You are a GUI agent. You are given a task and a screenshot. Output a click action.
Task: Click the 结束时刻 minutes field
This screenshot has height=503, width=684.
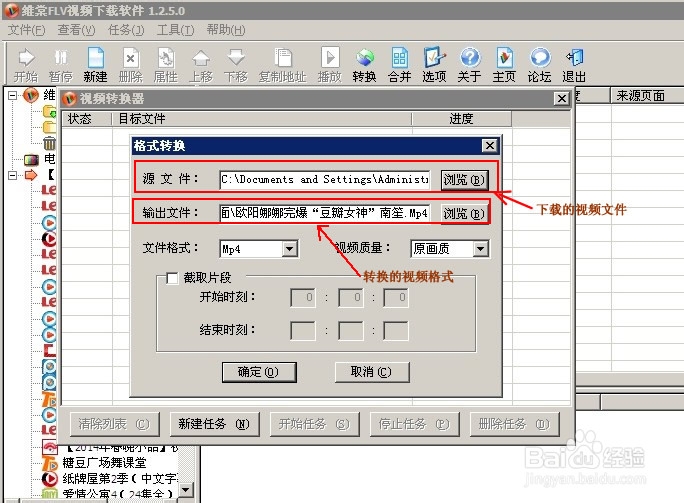point(351,331)
